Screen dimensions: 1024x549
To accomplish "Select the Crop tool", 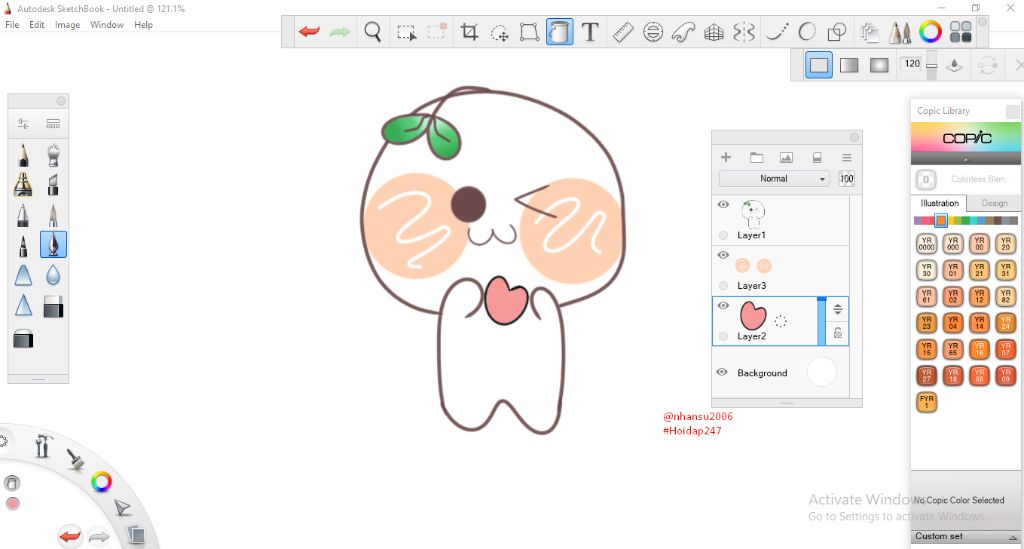I will pos(469,31).
